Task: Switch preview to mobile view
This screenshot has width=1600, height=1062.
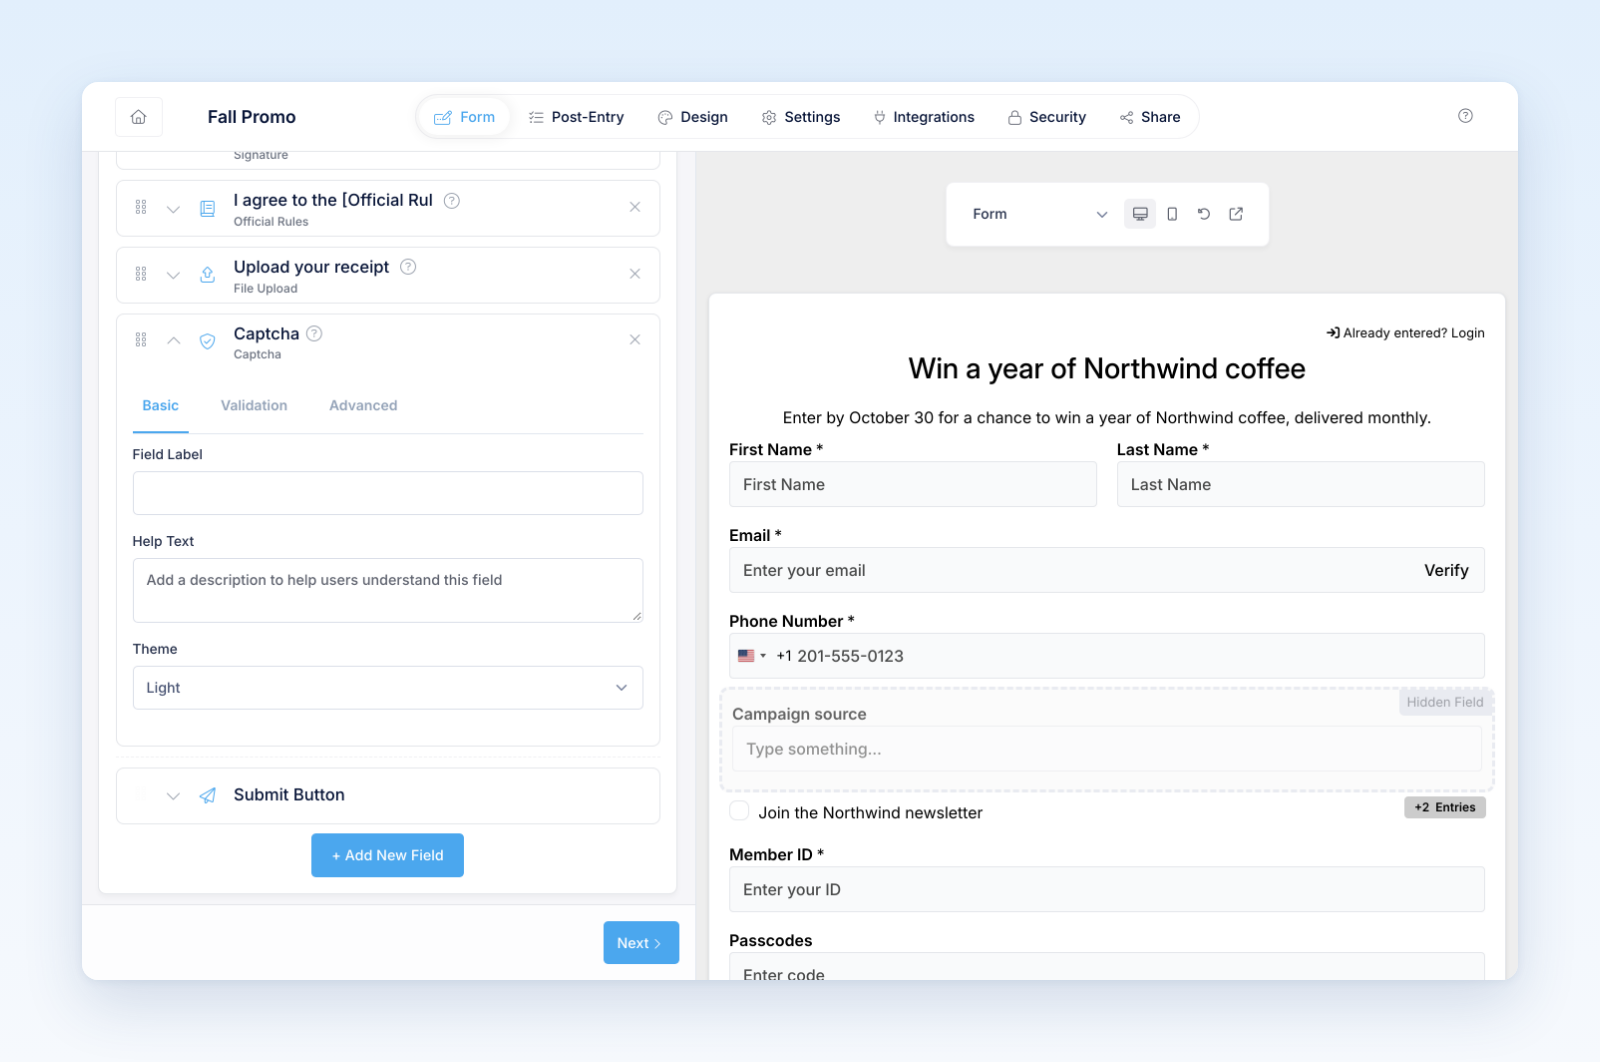Action: [x=1172, y=214]
